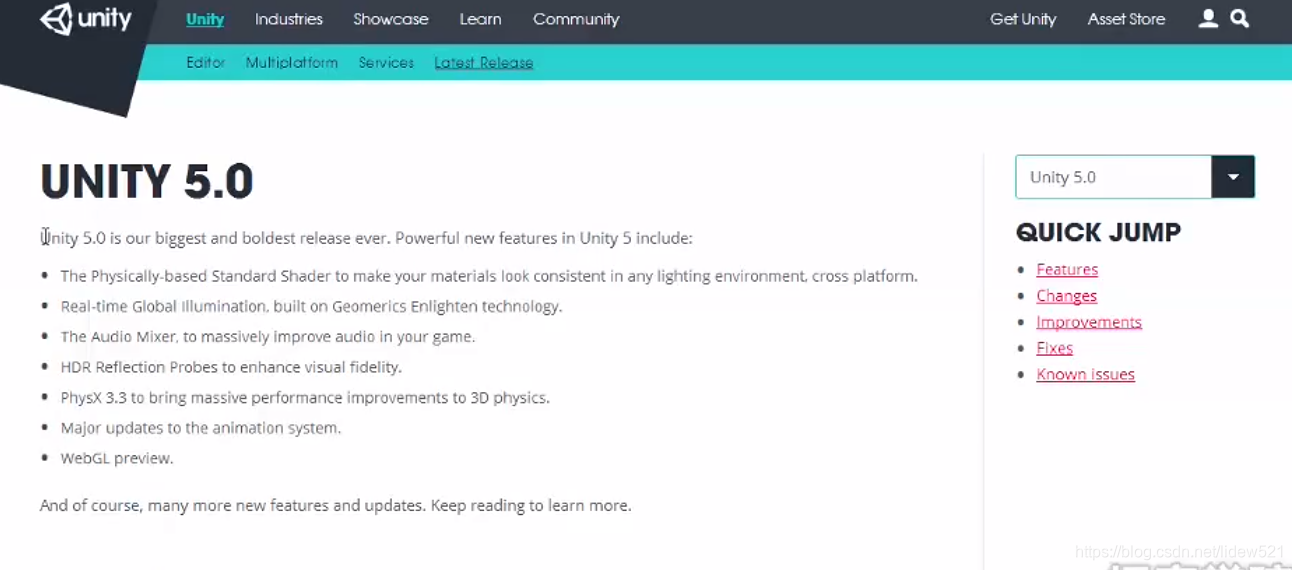Click the animation system updates bullet
The image size is (1292, 570).
(x=200, y=428)
